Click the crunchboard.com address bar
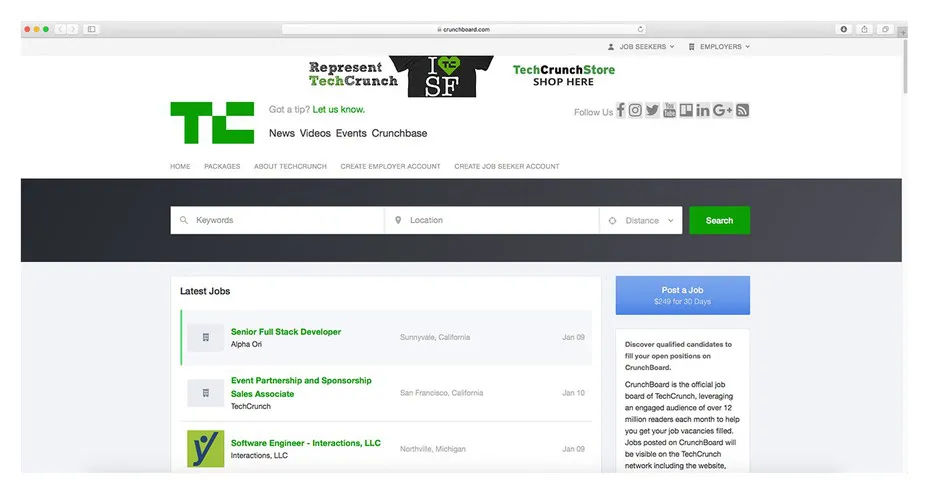 pyautogui.click(x=464, y=29)
